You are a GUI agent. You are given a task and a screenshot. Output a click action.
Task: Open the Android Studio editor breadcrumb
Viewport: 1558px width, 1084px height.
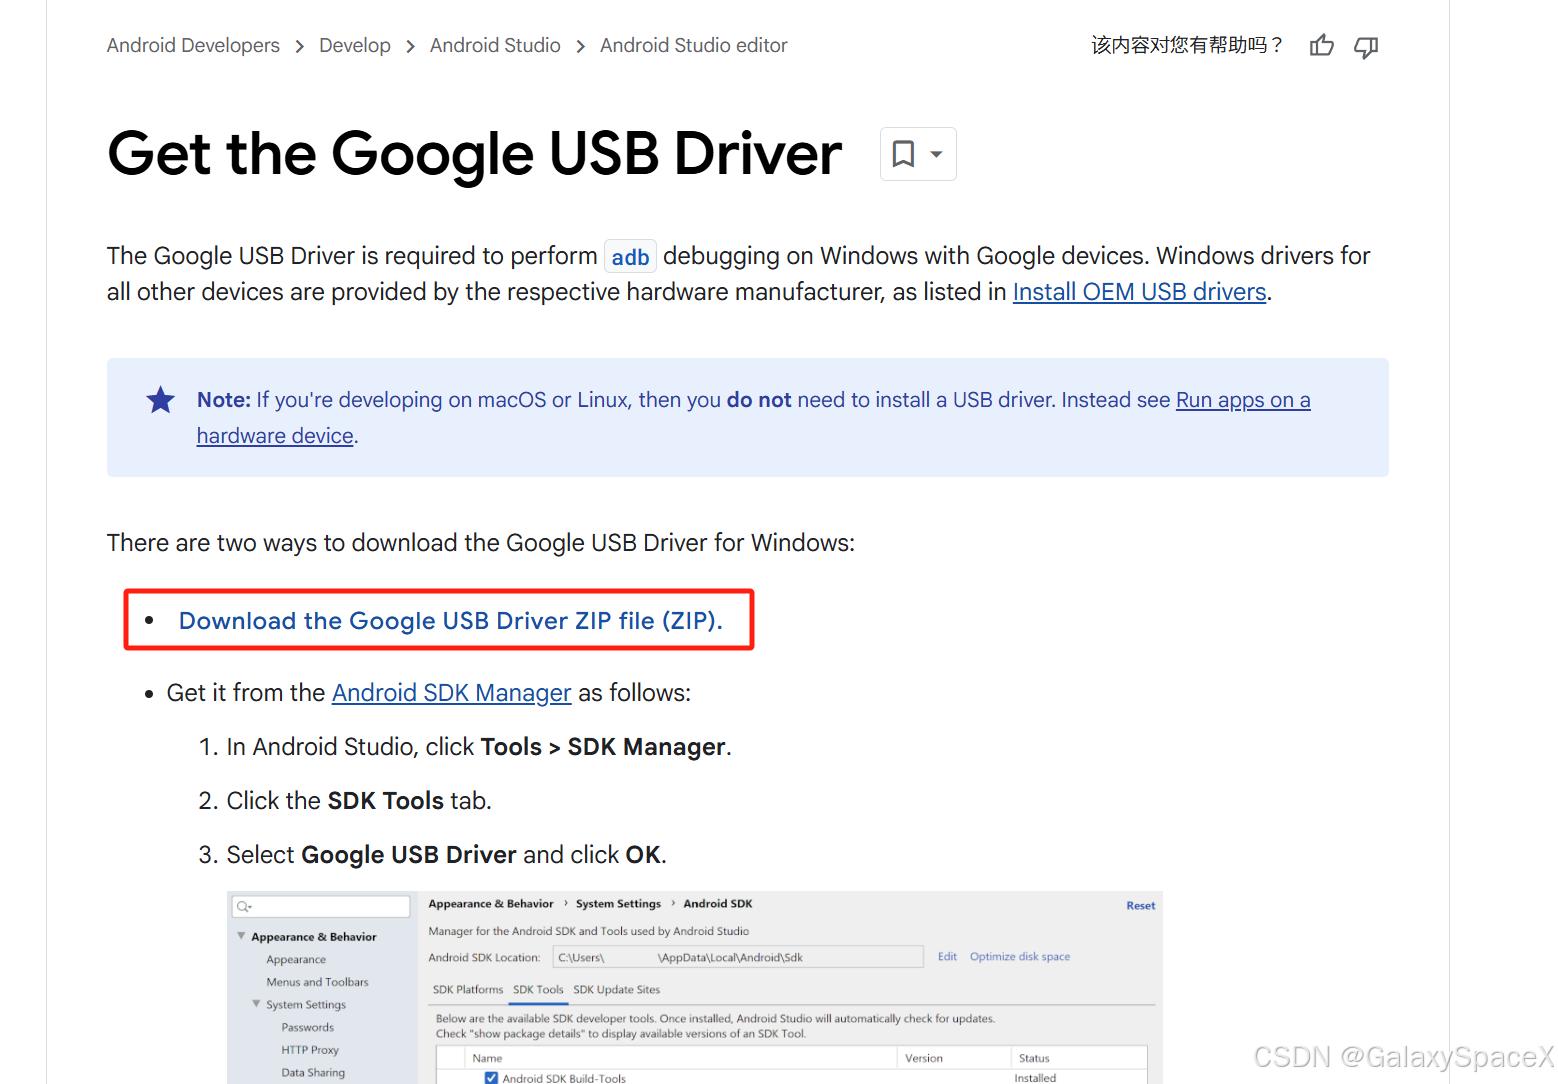pos(694,45)
